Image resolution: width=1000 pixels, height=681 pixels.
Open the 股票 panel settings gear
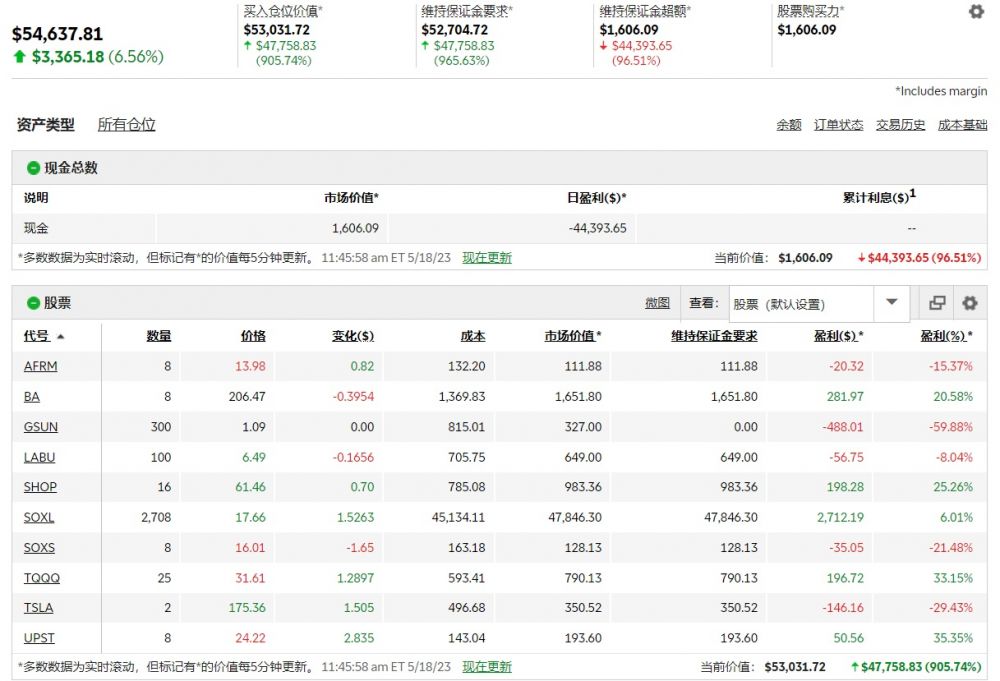(x=969, y=303)
